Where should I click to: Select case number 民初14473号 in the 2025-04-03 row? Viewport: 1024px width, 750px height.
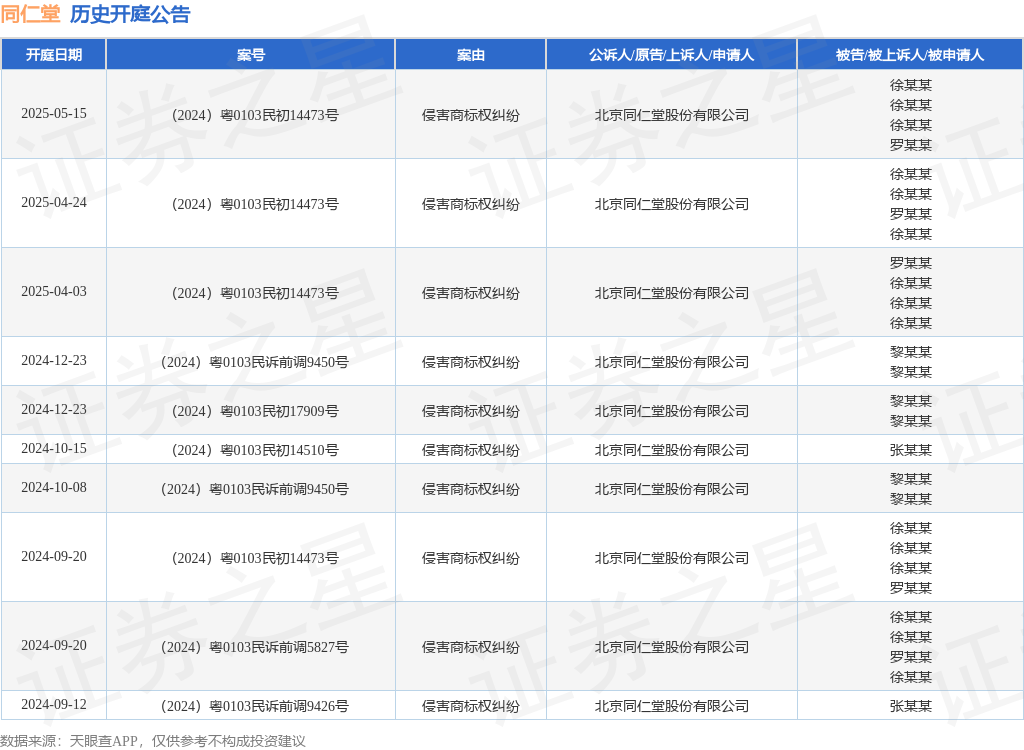tap(255, 293)
